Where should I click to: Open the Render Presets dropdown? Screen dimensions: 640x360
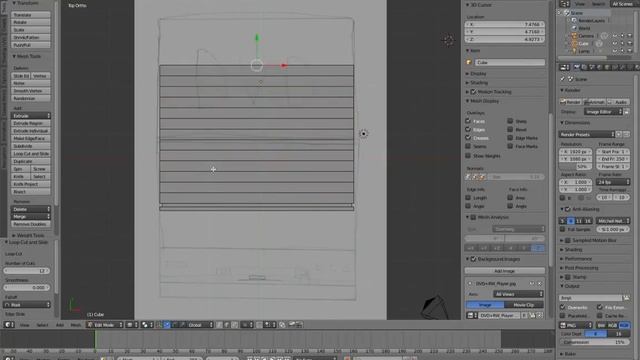pos(587,134)
